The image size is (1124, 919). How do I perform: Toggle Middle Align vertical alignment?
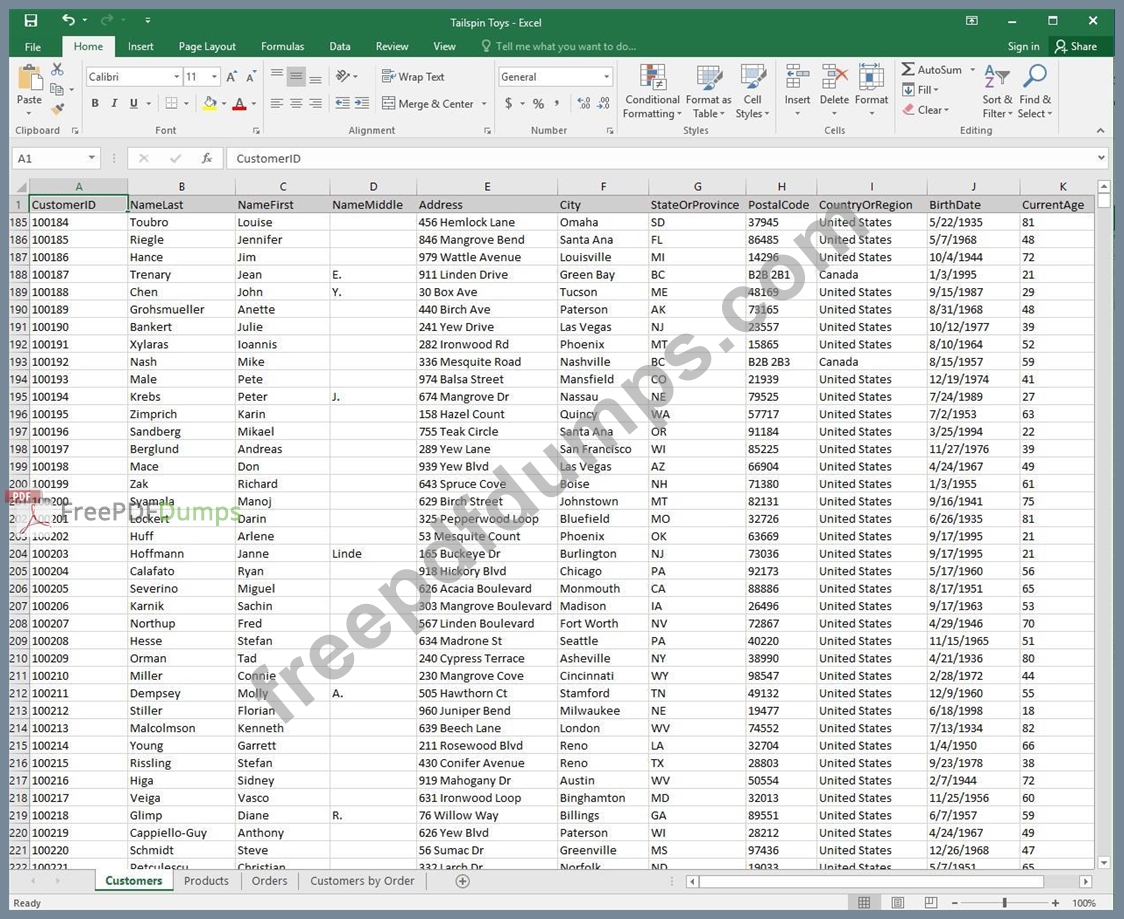click(x=296, y=76)
